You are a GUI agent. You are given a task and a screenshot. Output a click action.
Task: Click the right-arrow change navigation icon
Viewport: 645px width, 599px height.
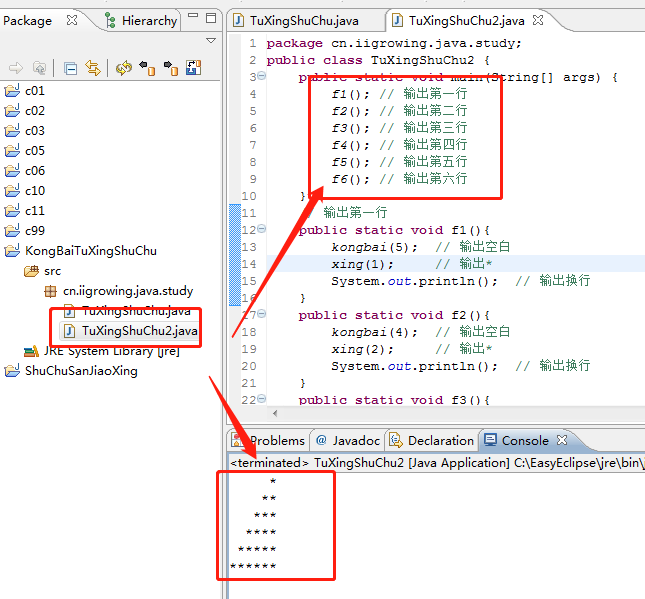[x=171, y=68]
